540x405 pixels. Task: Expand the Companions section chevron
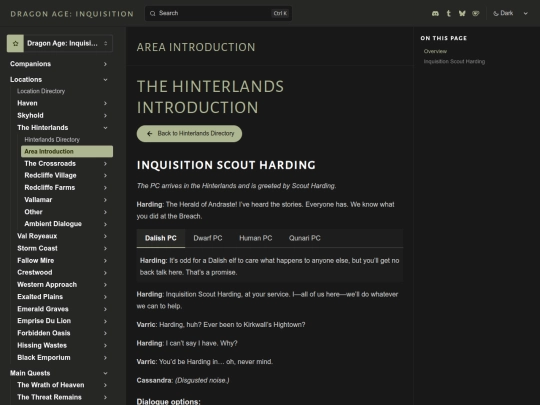[x=105, y=64]
